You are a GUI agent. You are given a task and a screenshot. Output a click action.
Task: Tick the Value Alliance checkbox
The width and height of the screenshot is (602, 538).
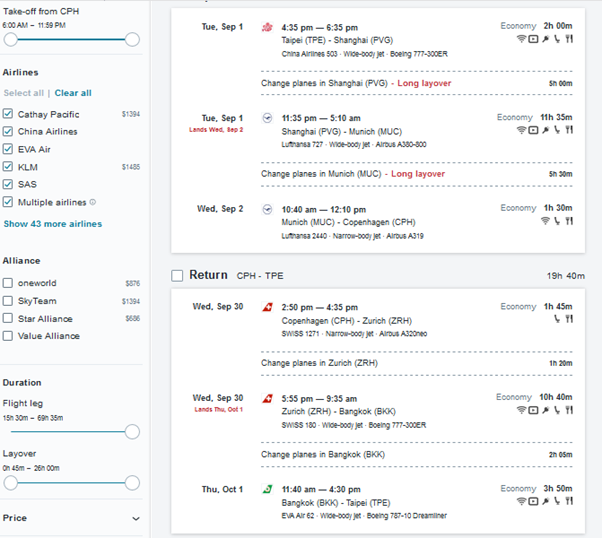[x=8, y=336]
